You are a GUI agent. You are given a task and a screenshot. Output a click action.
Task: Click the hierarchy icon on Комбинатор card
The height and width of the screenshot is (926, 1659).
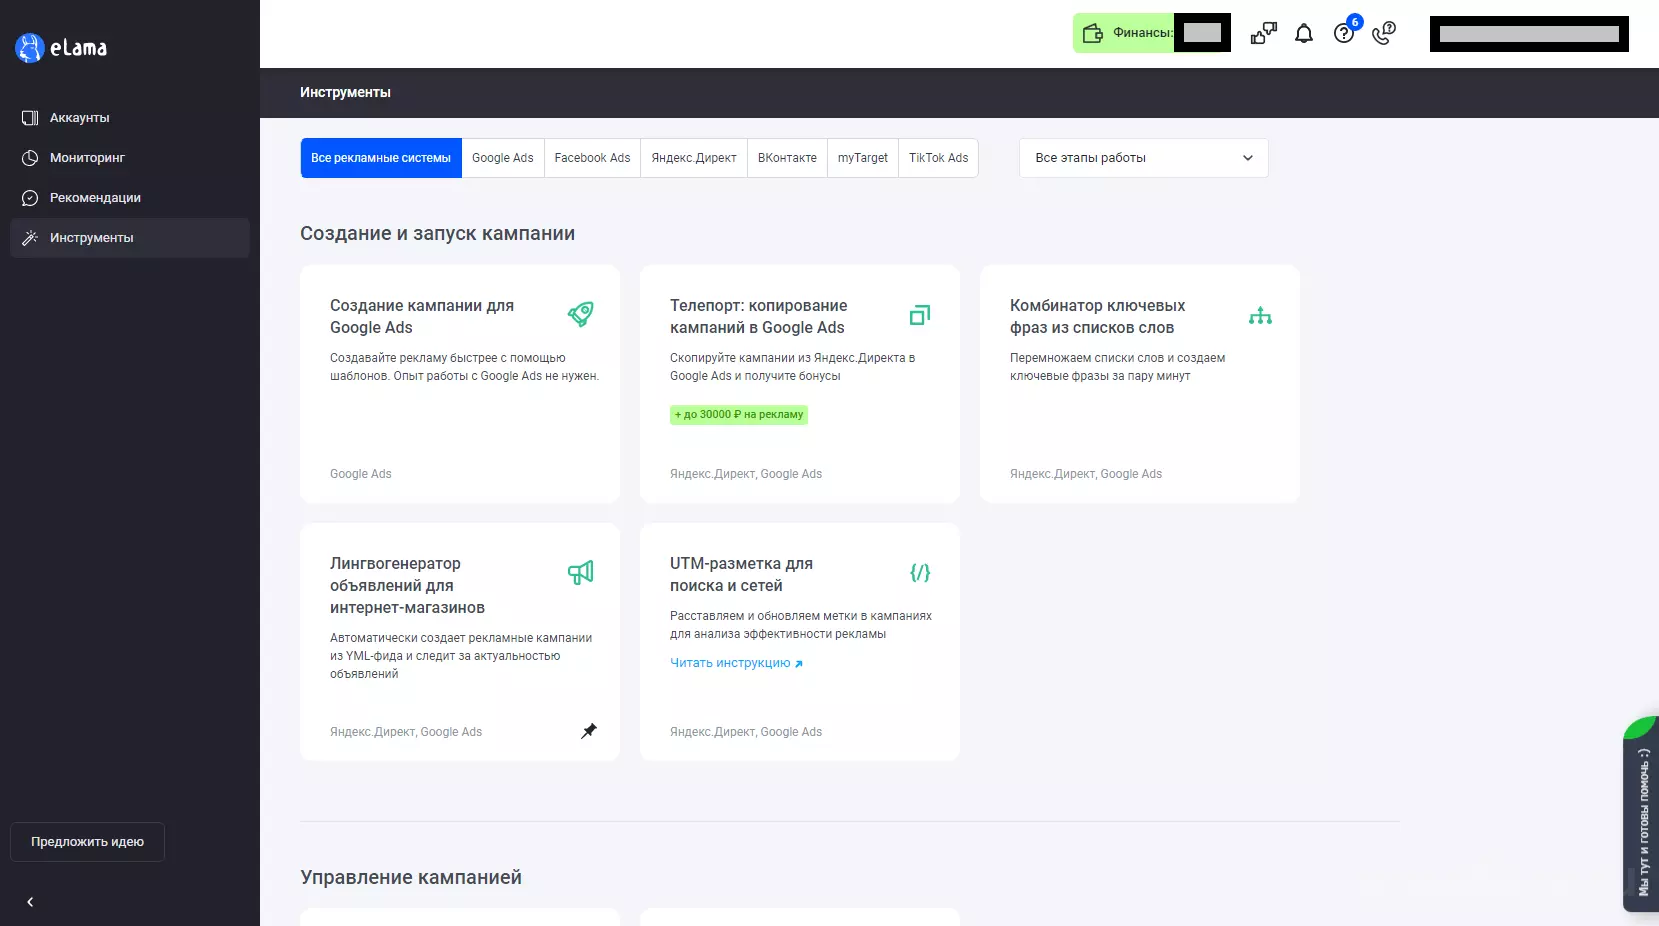tap(1260, 316)
